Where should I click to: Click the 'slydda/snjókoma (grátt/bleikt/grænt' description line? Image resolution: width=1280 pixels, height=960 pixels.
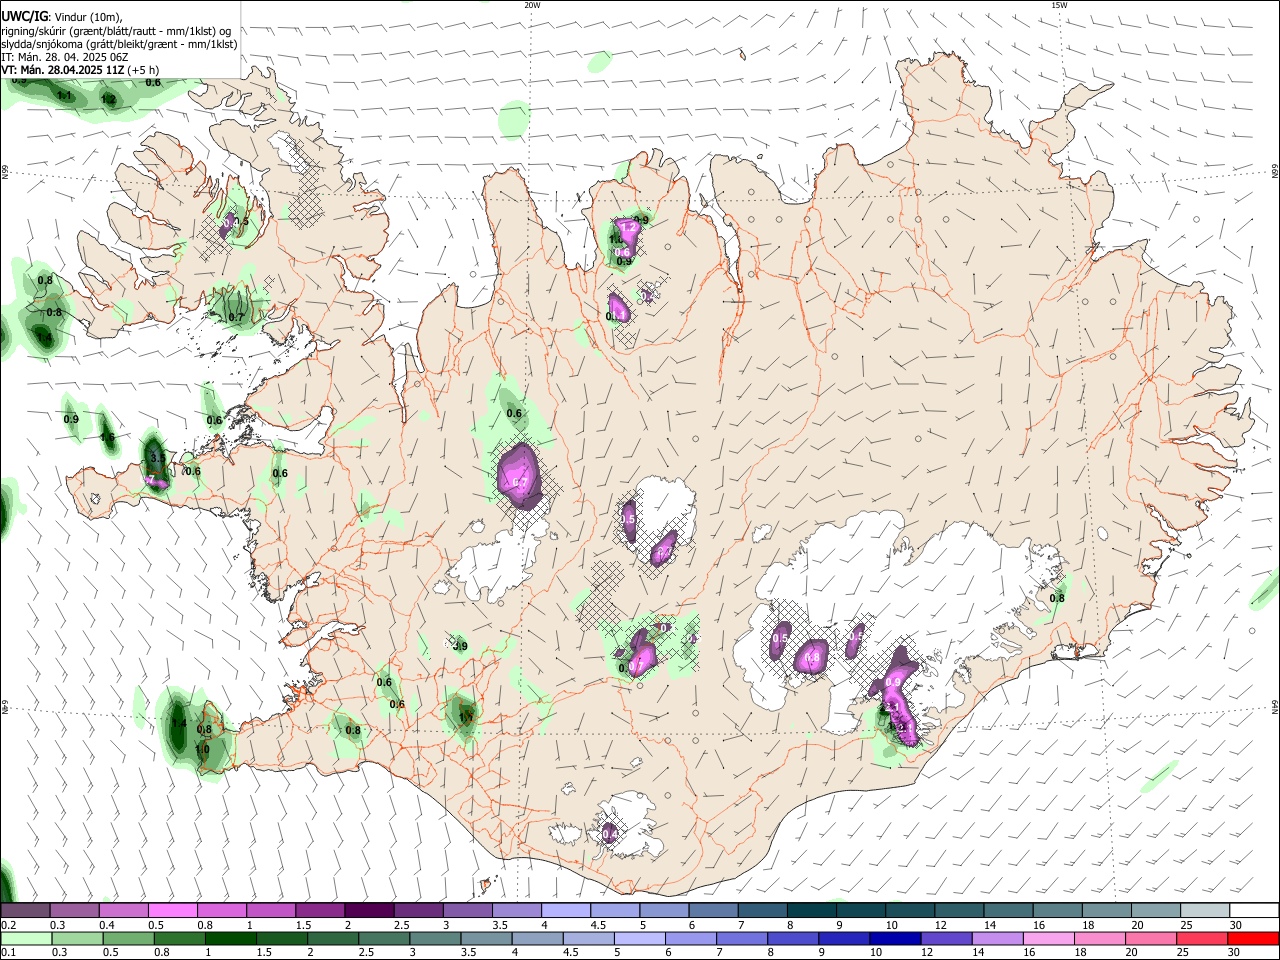119,44
